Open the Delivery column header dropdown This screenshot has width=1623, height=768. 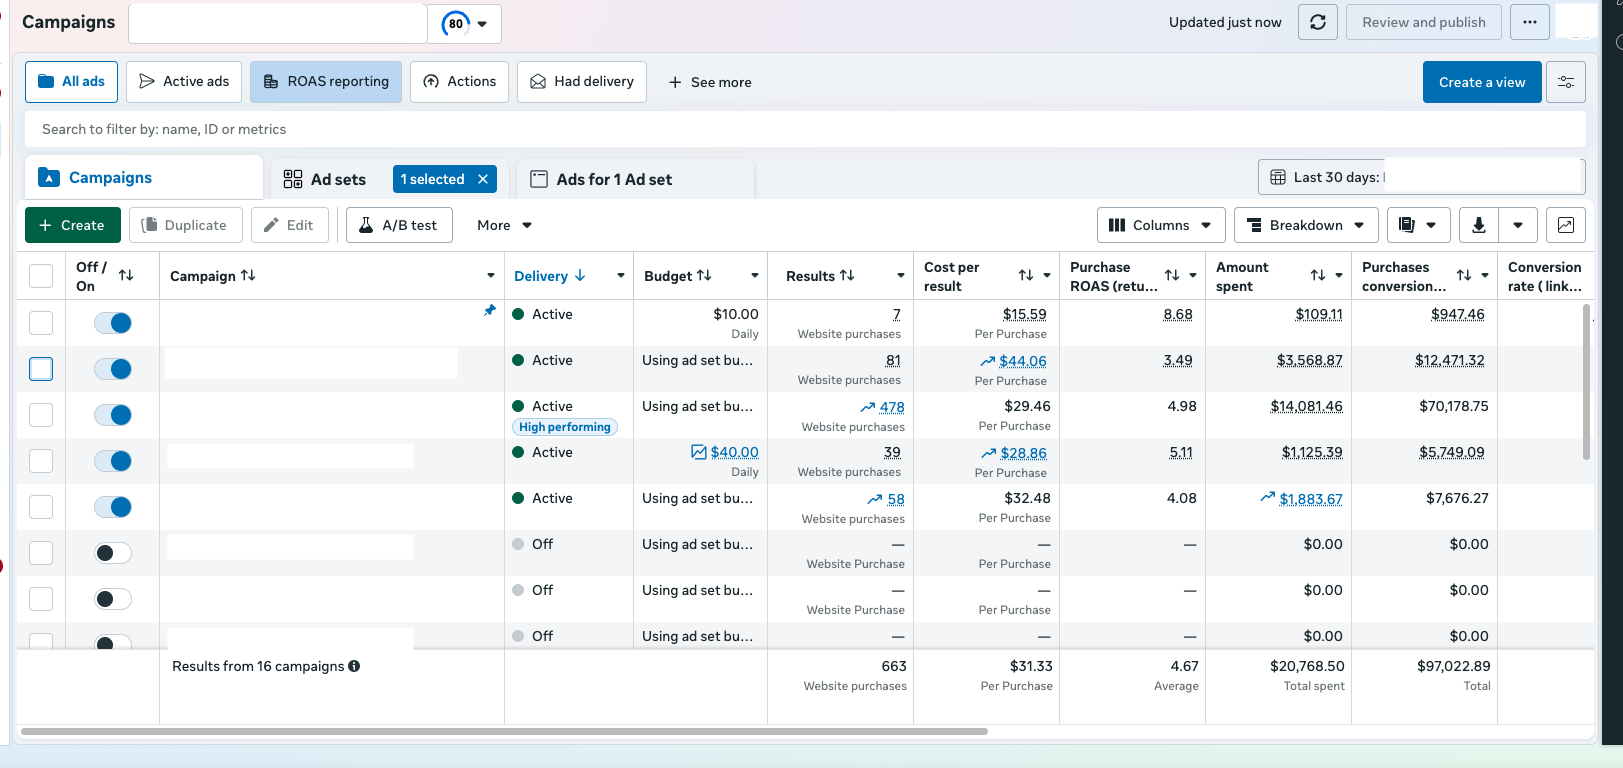pyautogui.click(x=621, y=276)
